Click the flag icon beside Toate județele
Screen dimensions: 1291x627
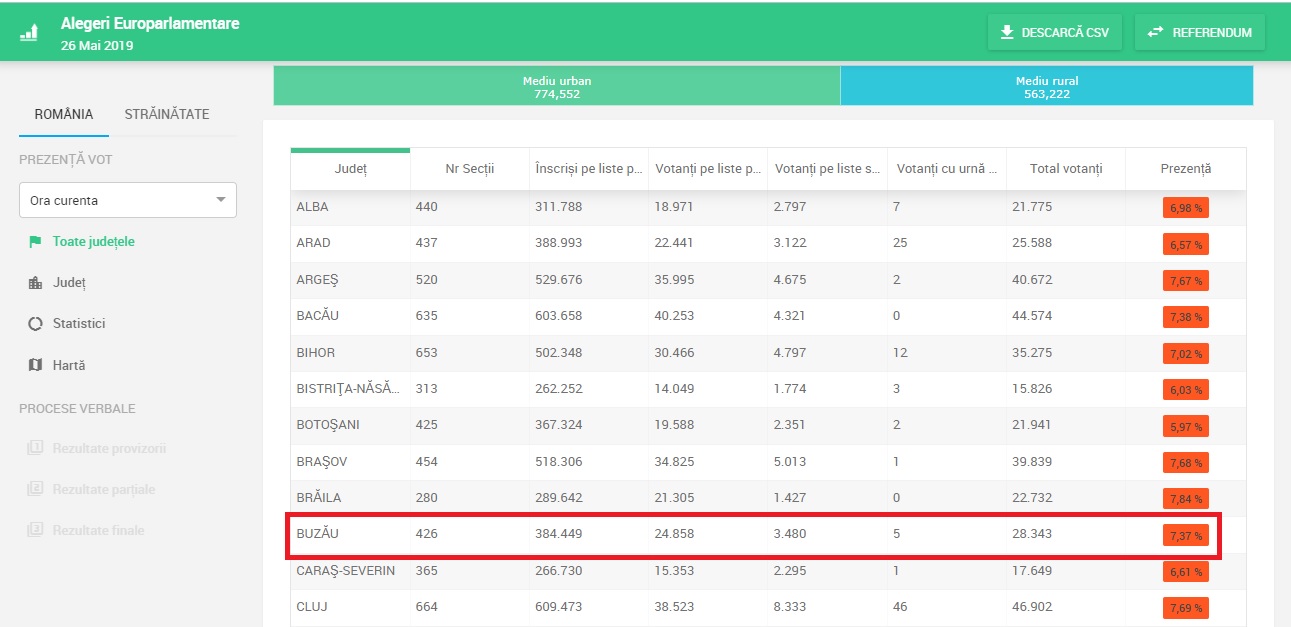click(35, 242)
